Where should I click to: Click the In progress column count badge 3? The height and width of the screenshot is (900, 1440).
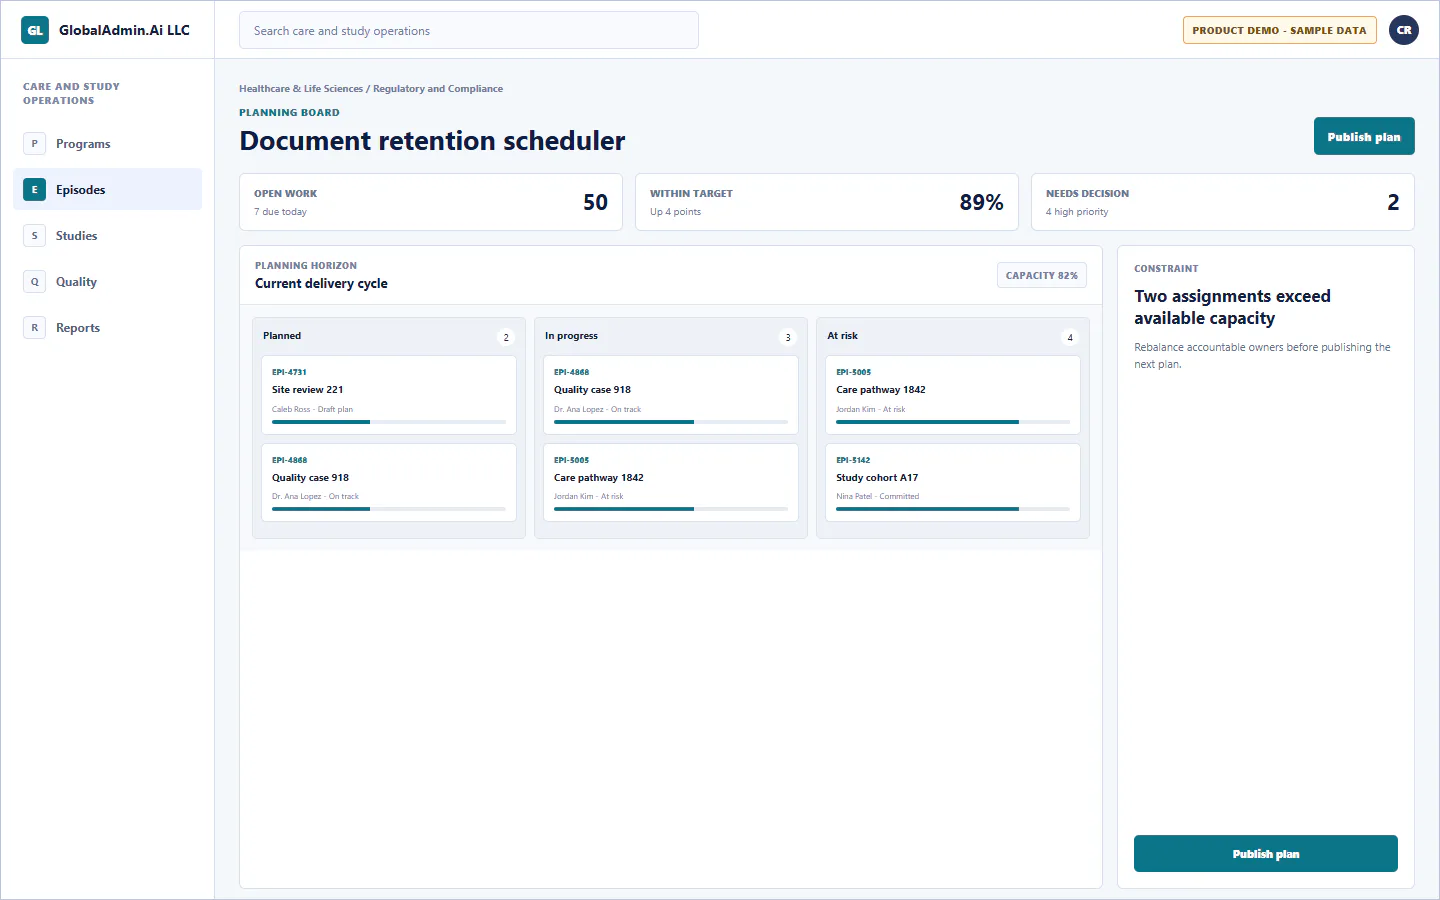788,337
